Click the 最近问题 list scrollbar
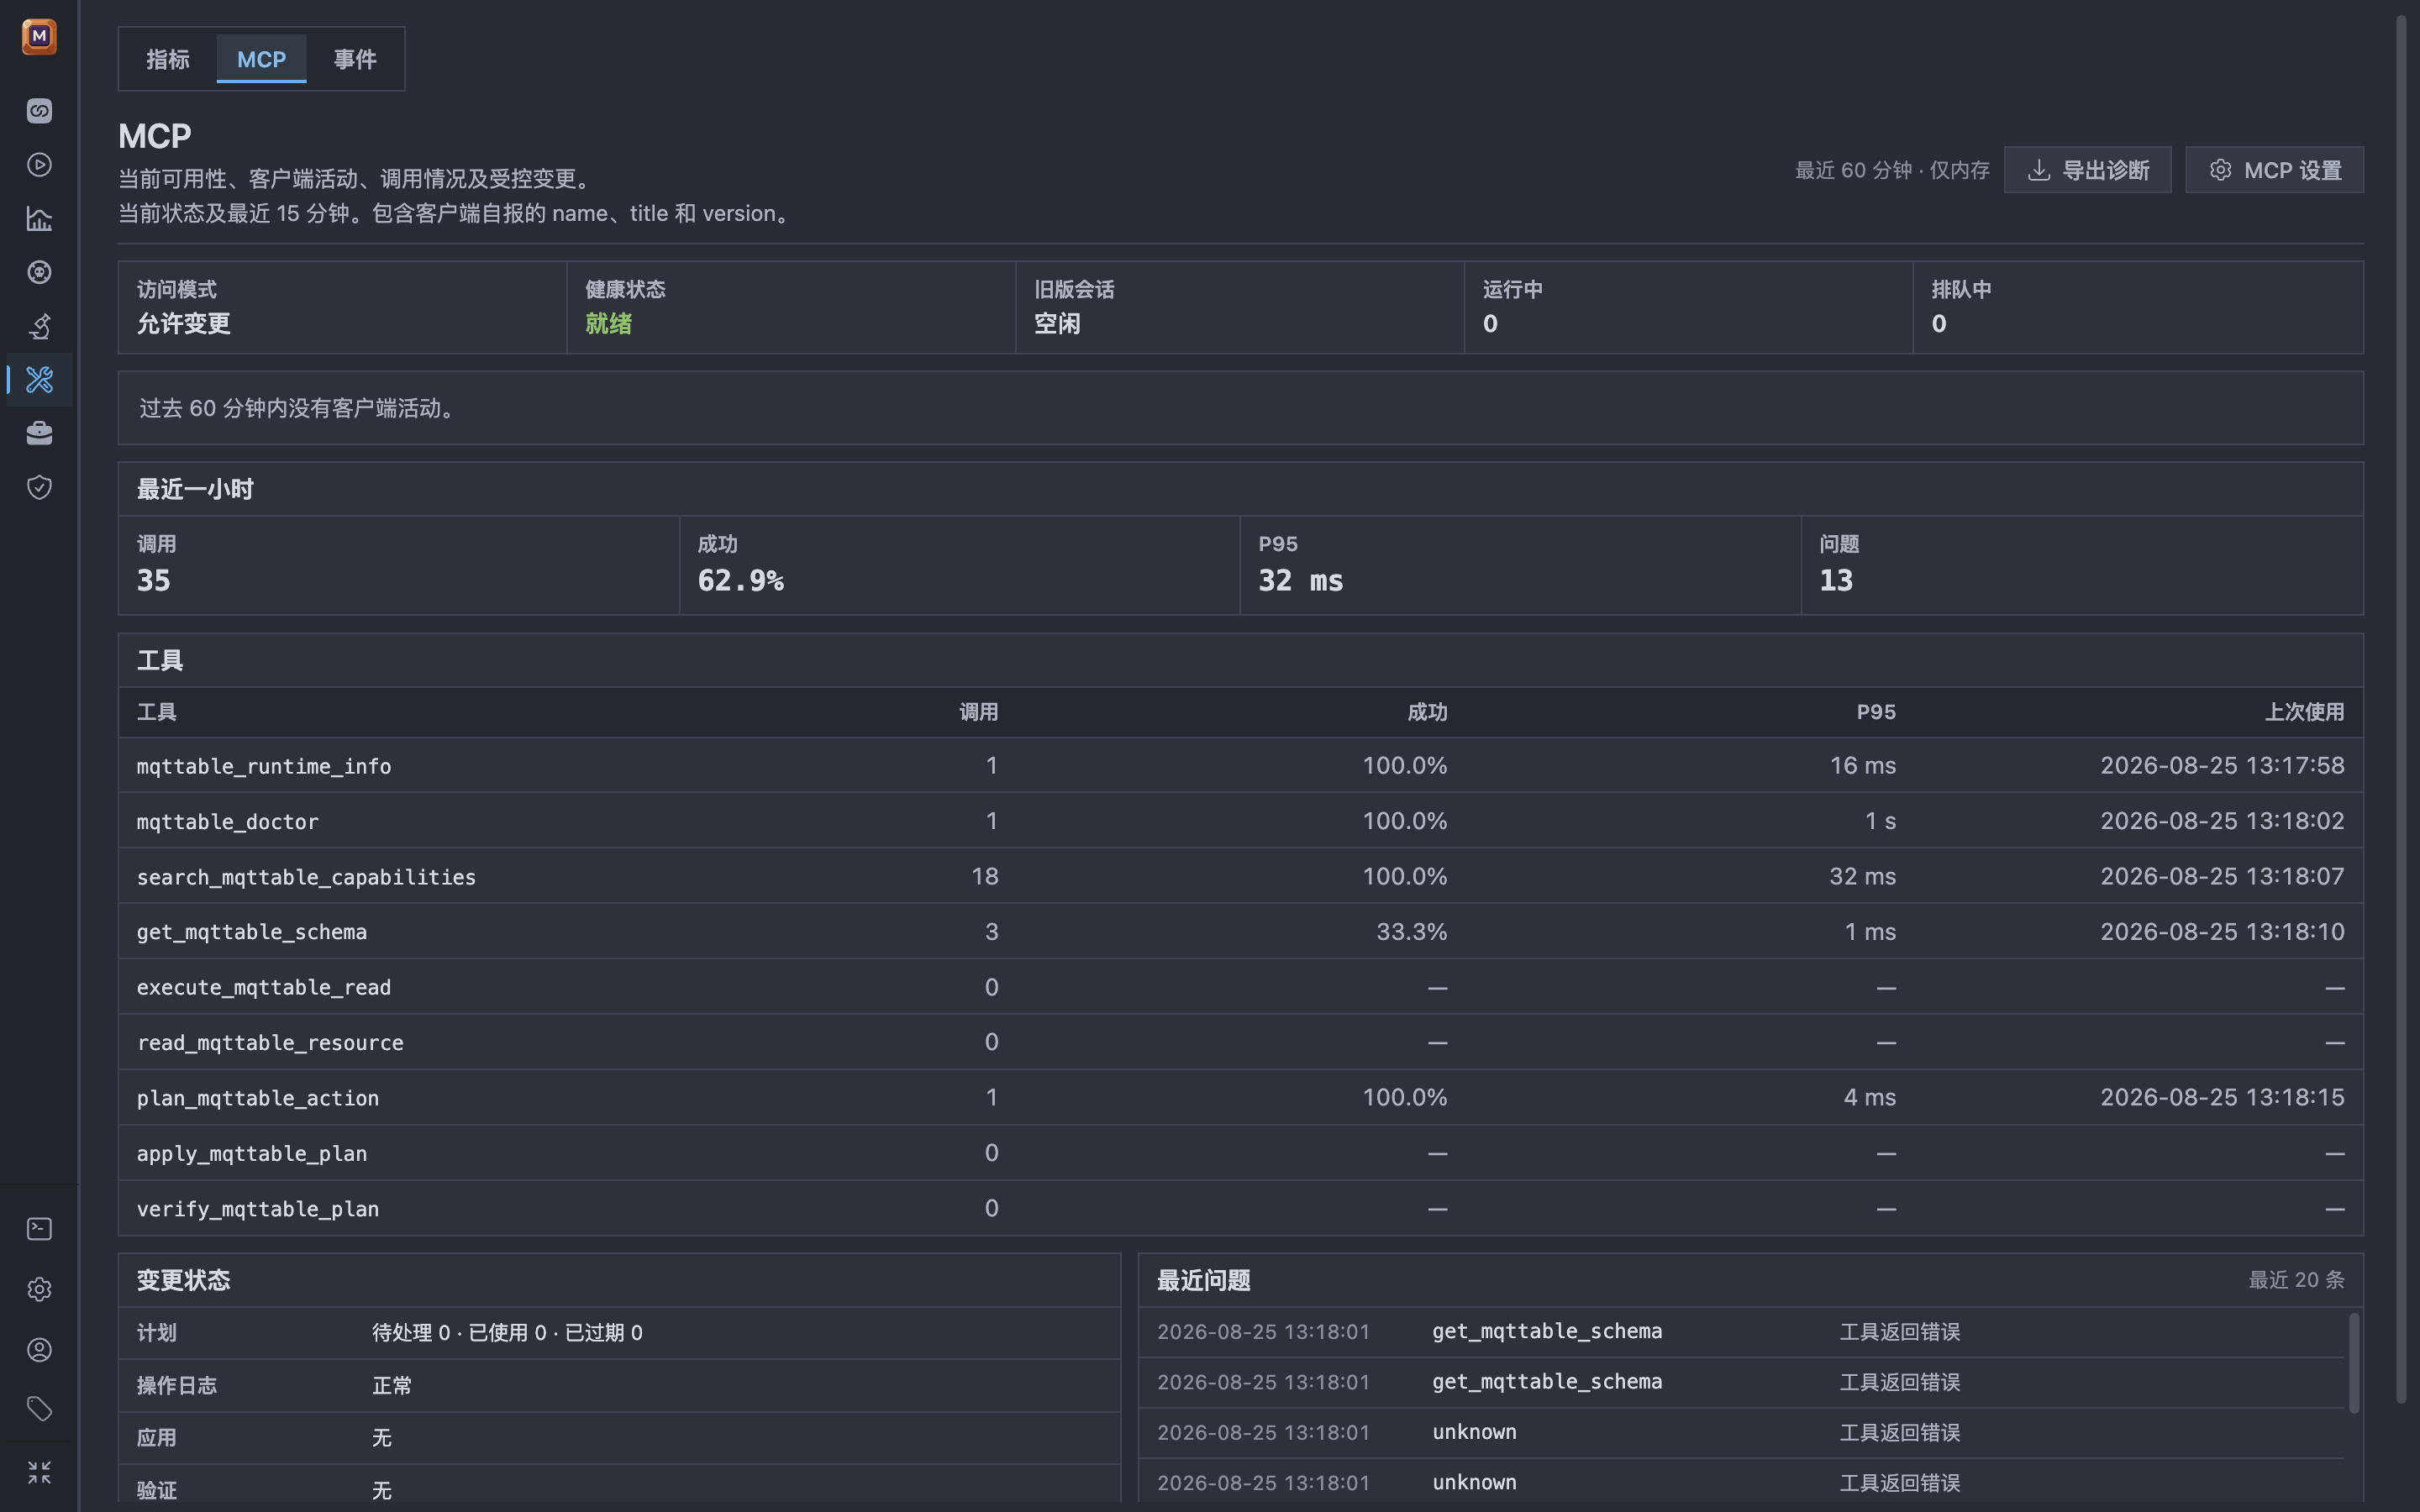The image size is (2420, 1512). tap(2354, 1363)
